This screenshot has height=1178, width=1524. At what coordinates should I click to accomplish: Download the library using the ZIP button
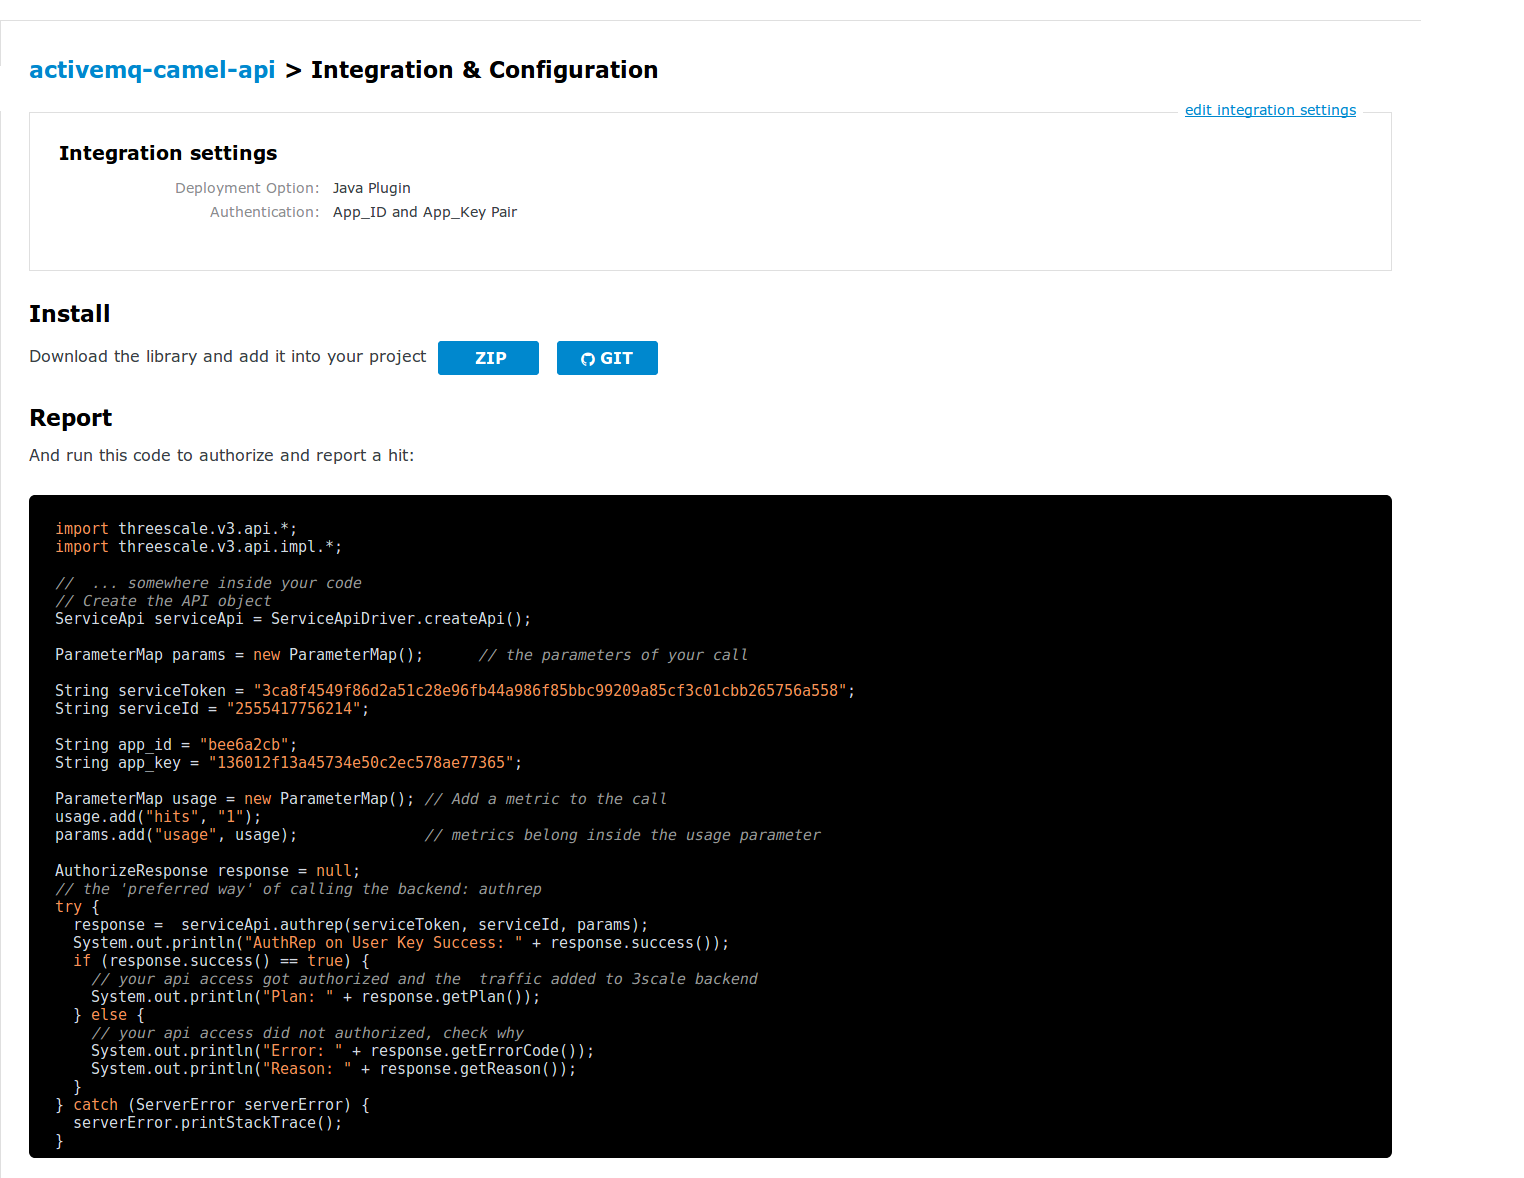[488, 358]
